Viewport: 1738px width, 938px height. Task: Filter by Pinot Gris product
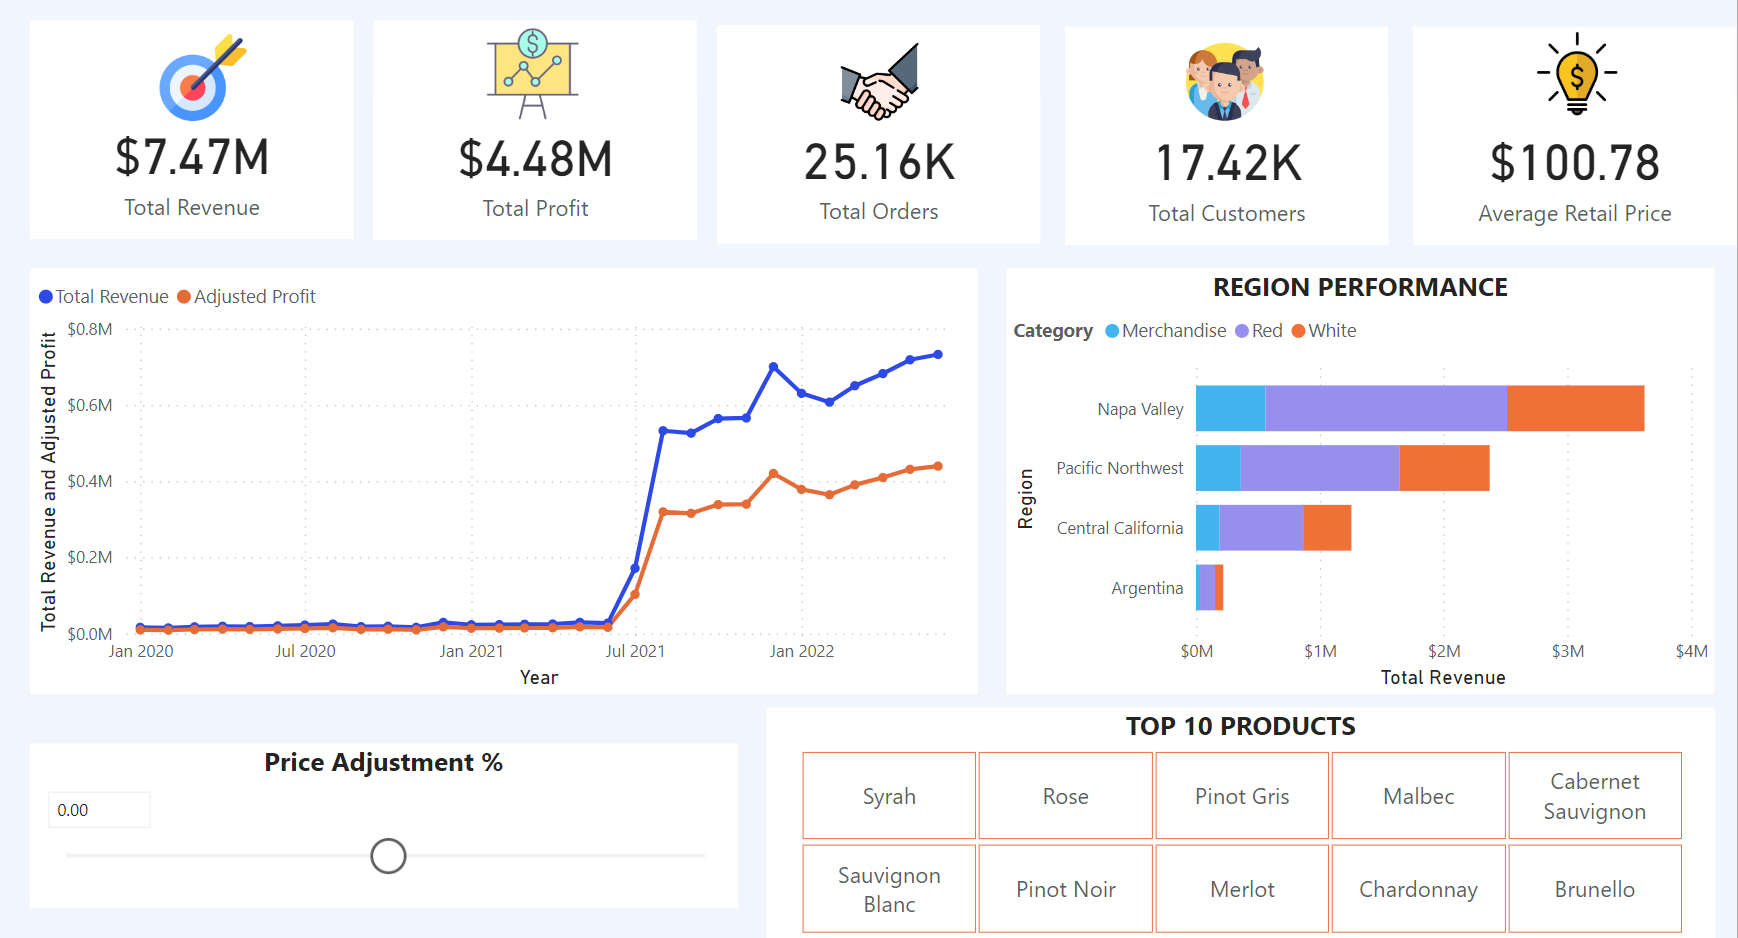1242,796
